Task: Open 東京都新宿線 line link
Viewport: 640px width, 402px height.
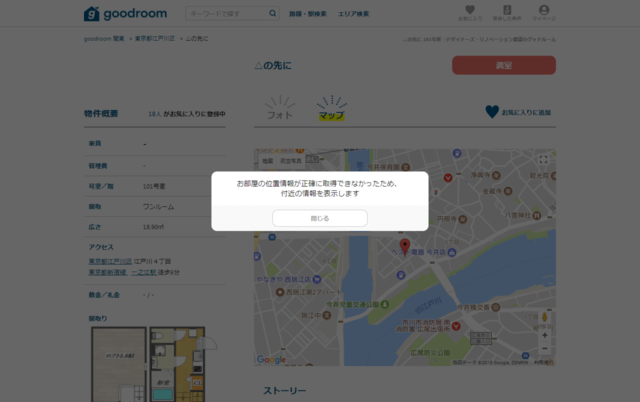Action: point(108,272)
